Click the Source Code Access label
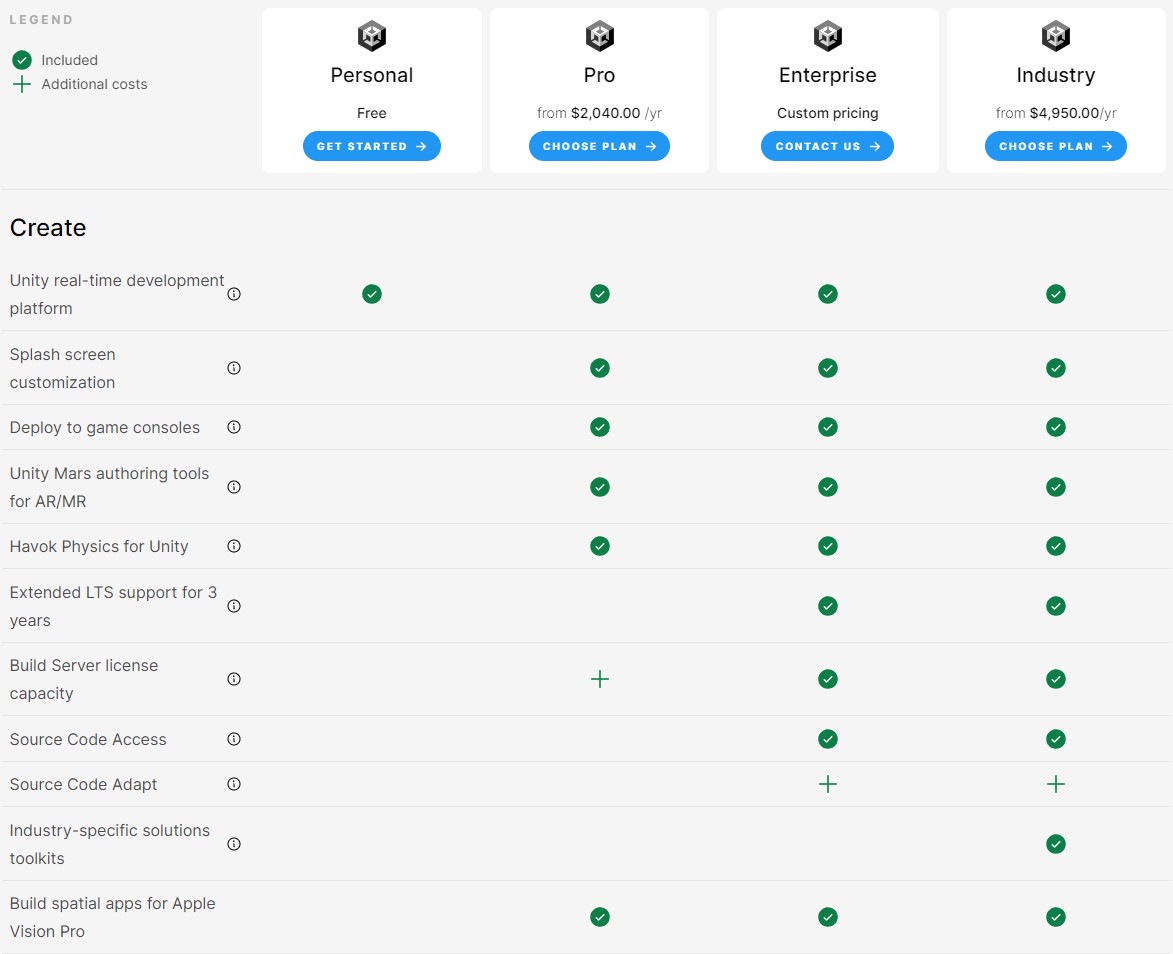This screenshot has width=1173, height=954. click(88, 739)
